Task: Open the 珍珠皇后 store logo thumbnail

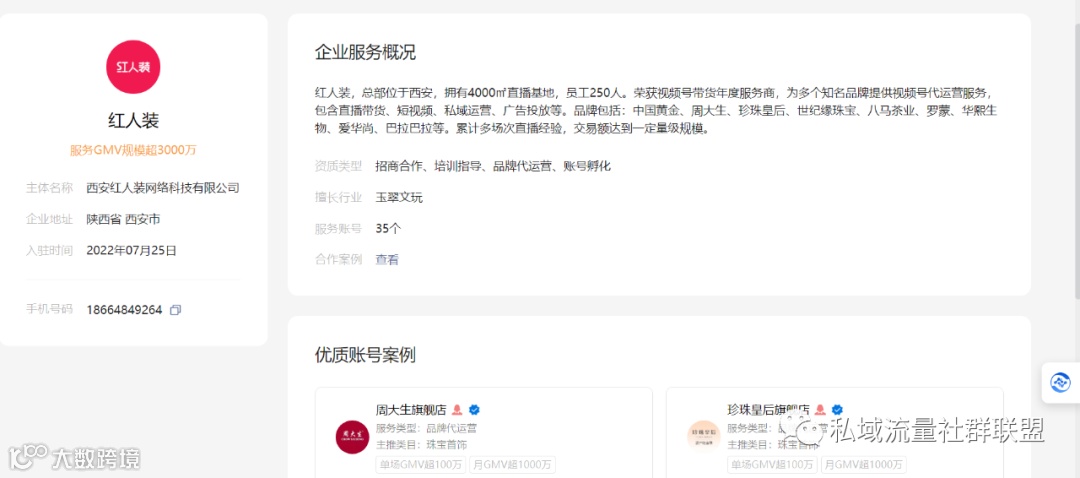Action: tap(703, 437)
